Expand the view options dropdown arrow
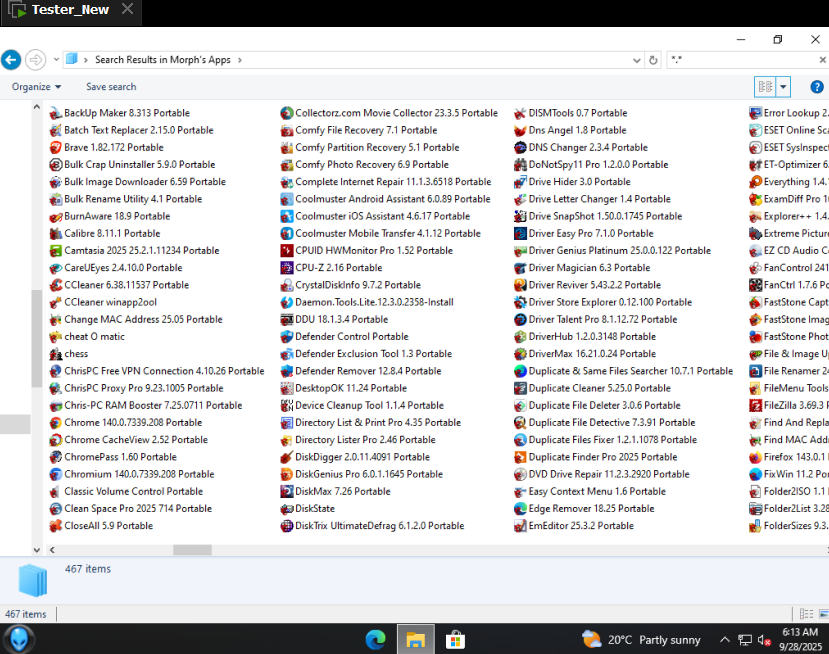The width and height of the screenshot is (829, 654). [783, 87]
